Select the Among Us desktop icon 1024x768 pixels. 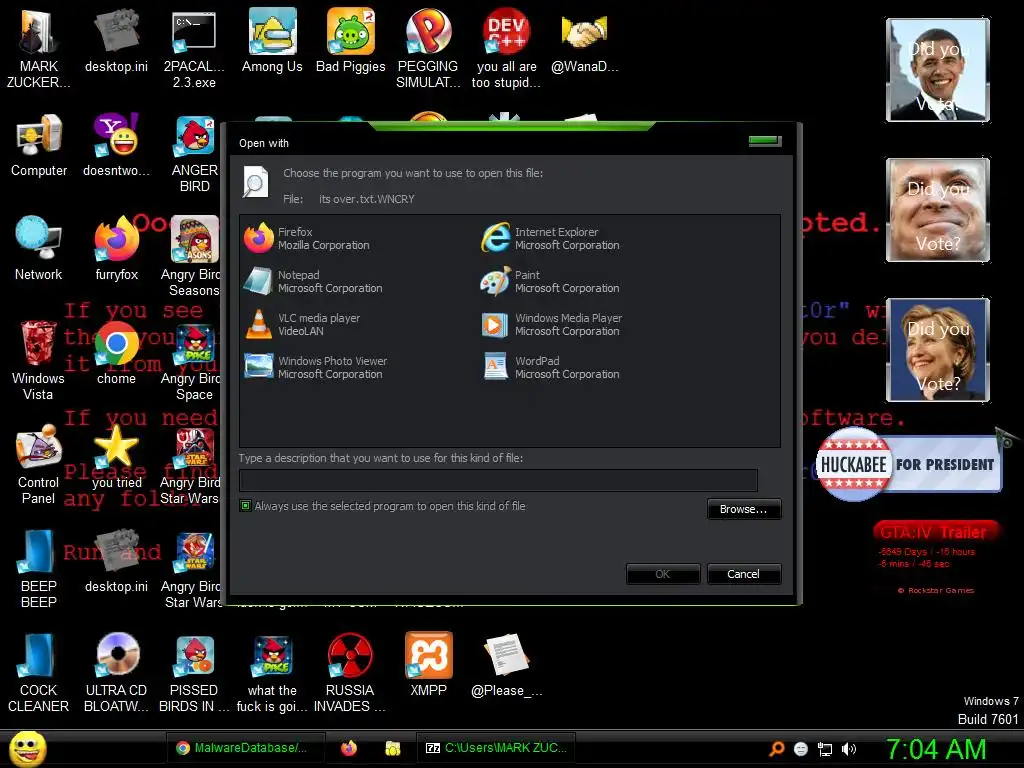(272, 41)
